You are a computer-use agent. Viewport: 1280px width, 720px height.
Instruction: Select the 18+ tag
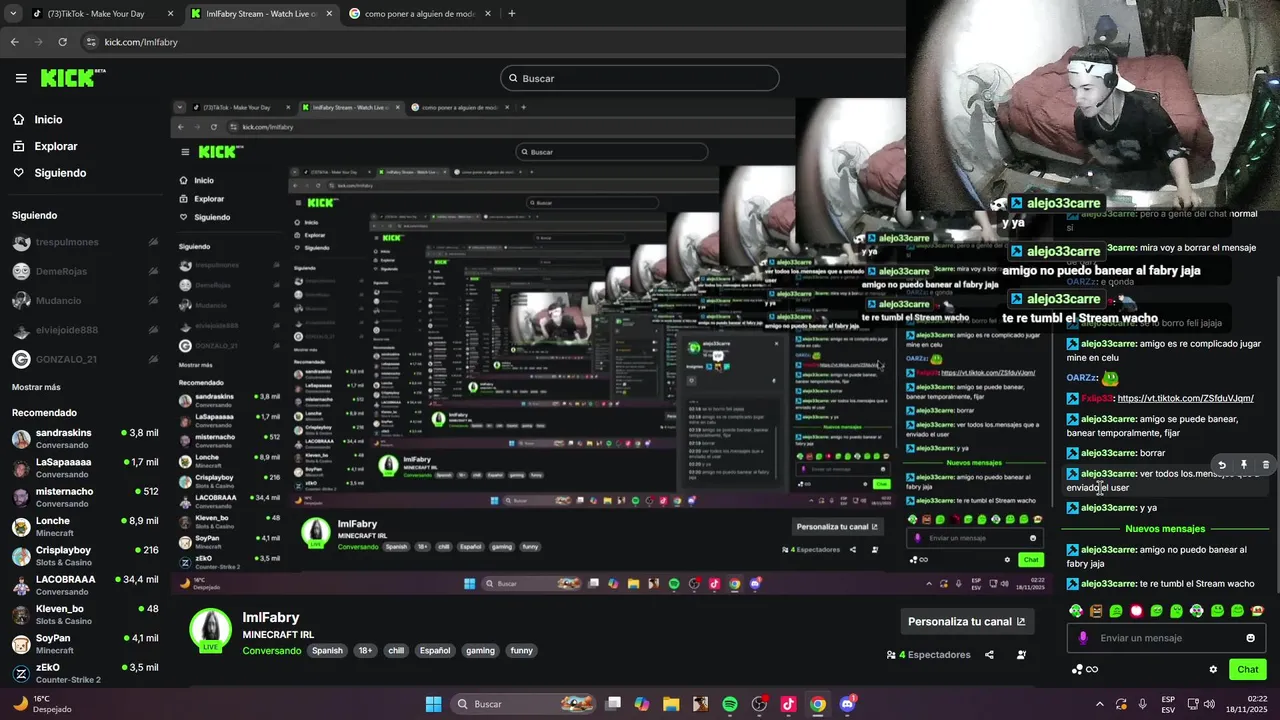365,650
